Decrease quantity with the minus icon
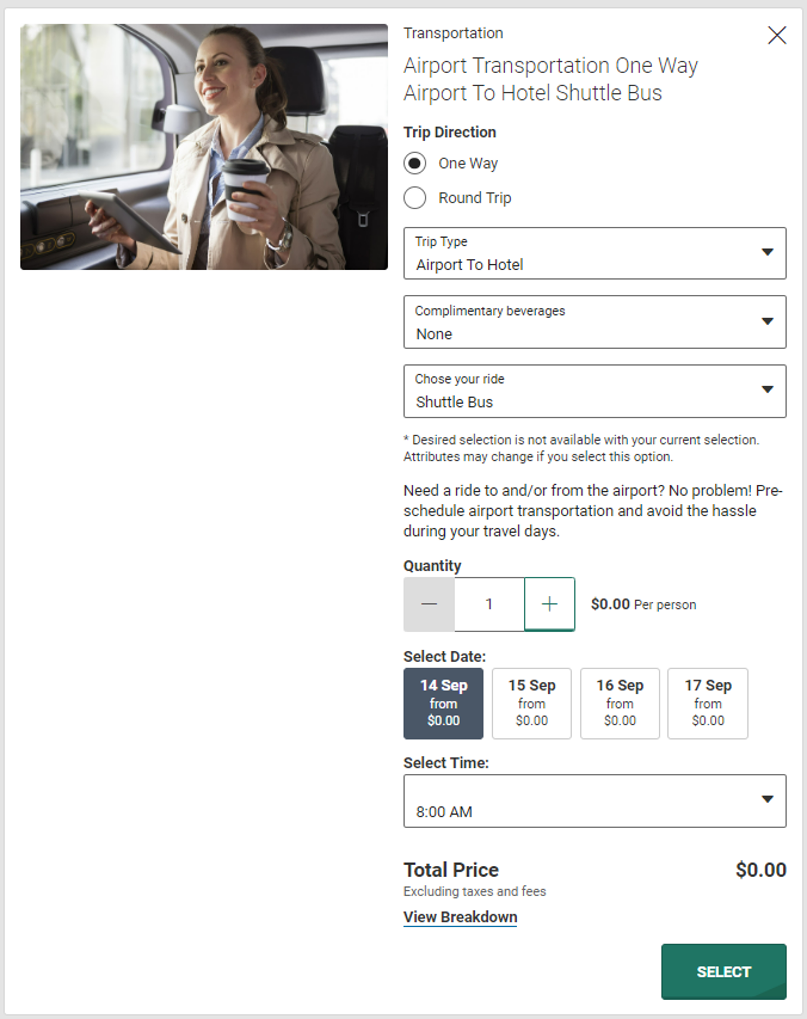The width and height of the screenshot is (807, 1019). pyautogui.click(x=429, y=604)
